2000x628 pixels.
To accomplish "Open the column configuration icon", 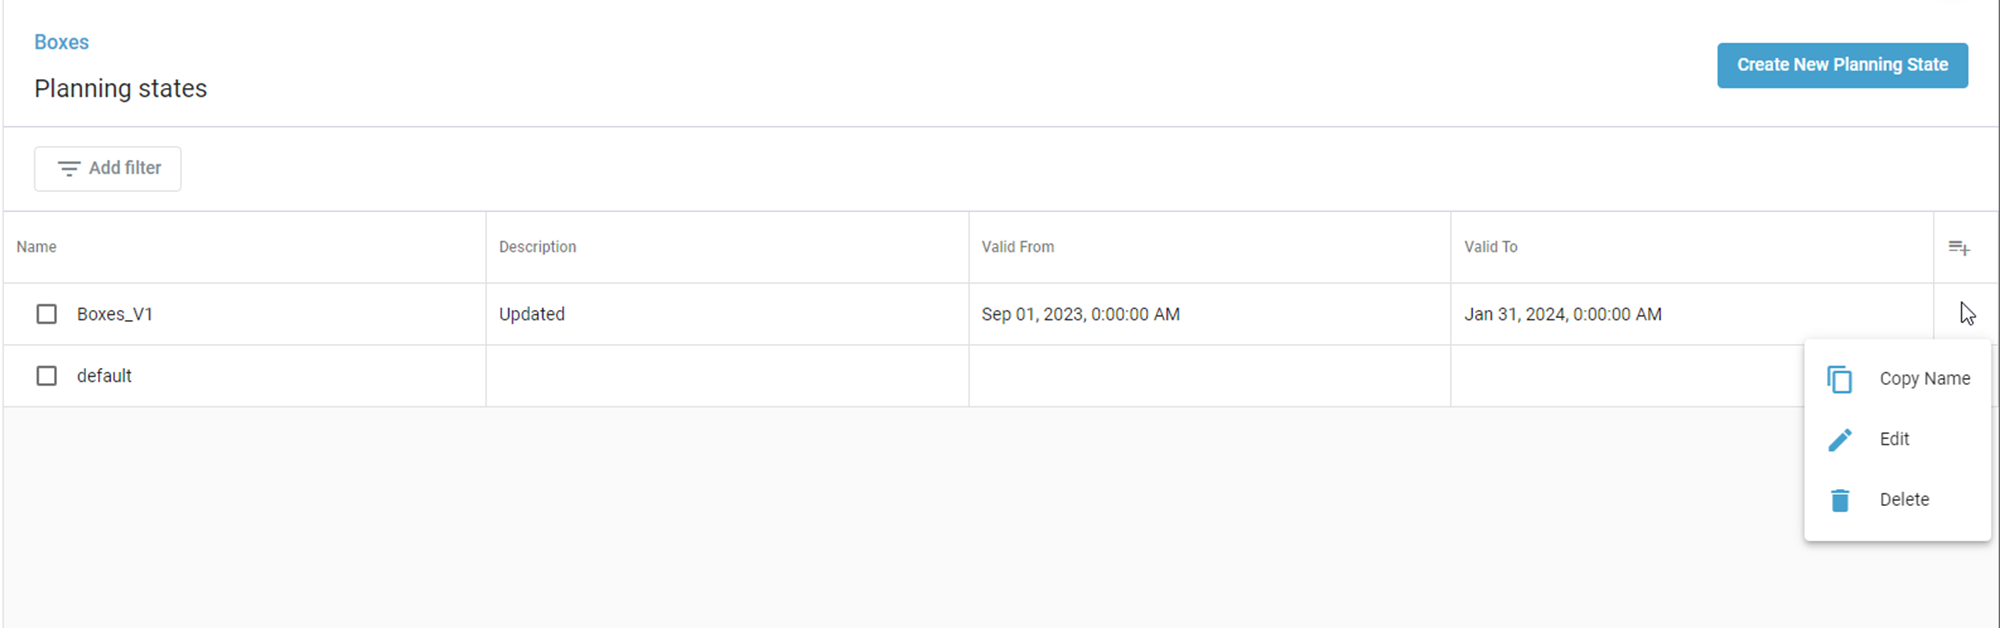I will coord(1958,247).
